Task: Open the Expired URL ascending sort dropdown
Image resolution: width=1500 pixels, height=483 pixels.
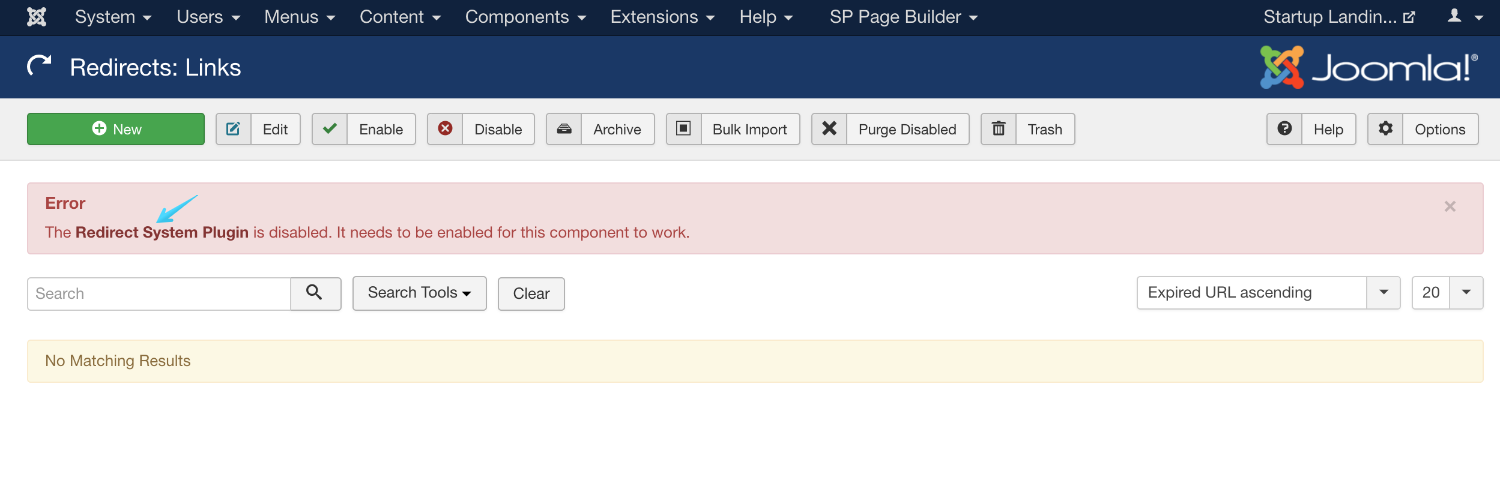Action: coord(1268,293)
